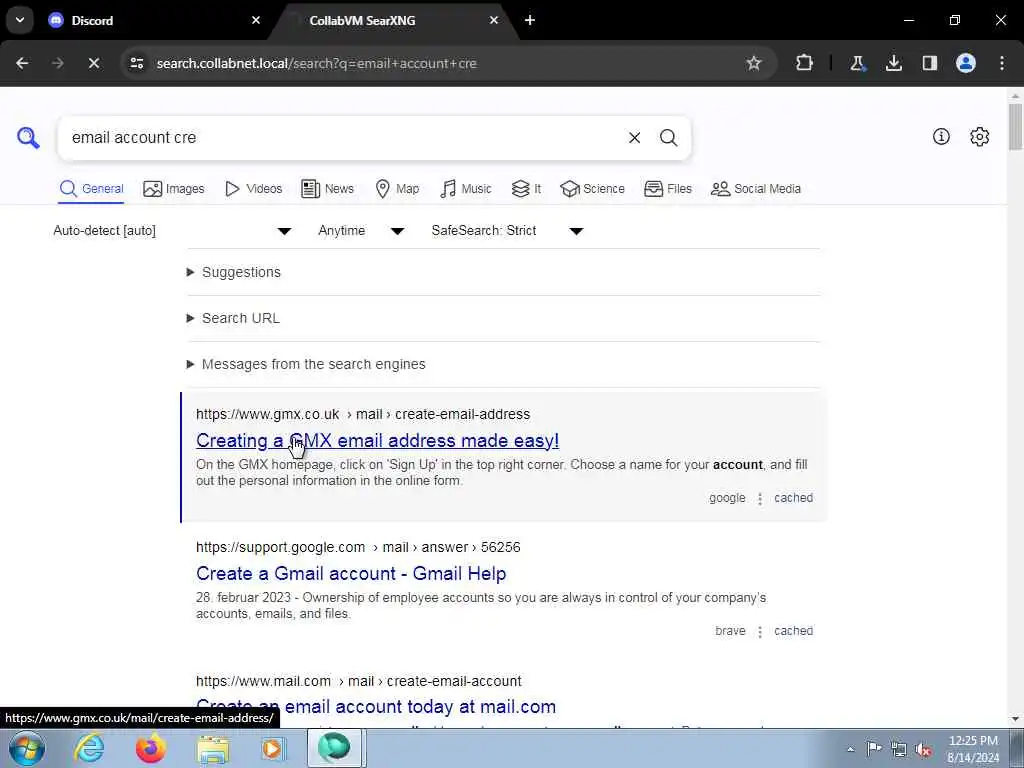Click the page vertical scrollbar thumb
1024x768 pixels.
pyautogui.click(x=1015, y=126)
